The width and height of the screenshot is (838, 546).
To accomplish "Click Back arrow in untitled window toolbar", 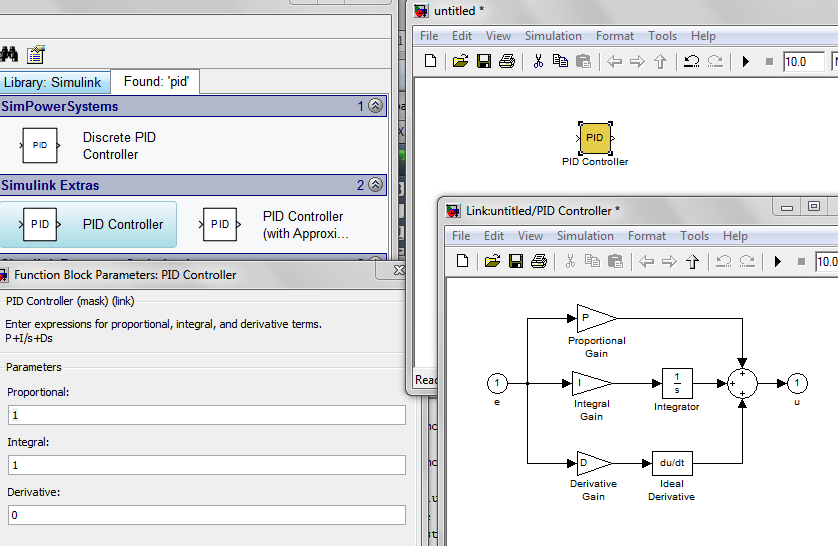I will (615, 61).
